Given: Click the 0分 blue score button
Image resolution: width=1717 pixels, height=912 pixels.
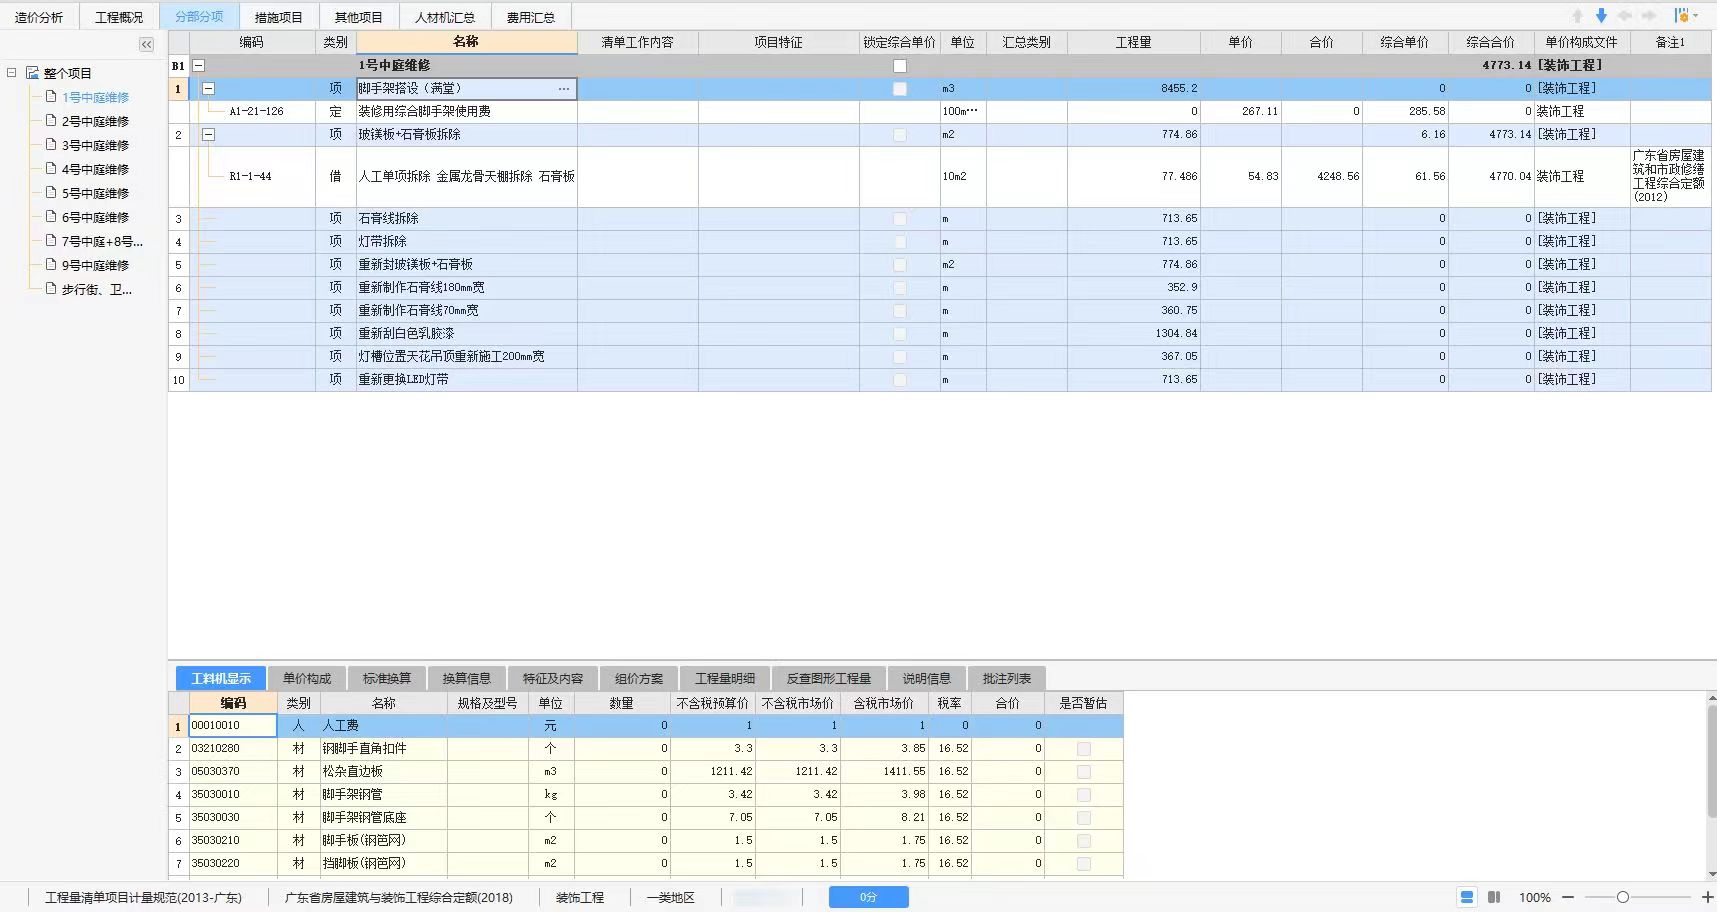Looking at the screenshot, I should [x=868, y=897].
